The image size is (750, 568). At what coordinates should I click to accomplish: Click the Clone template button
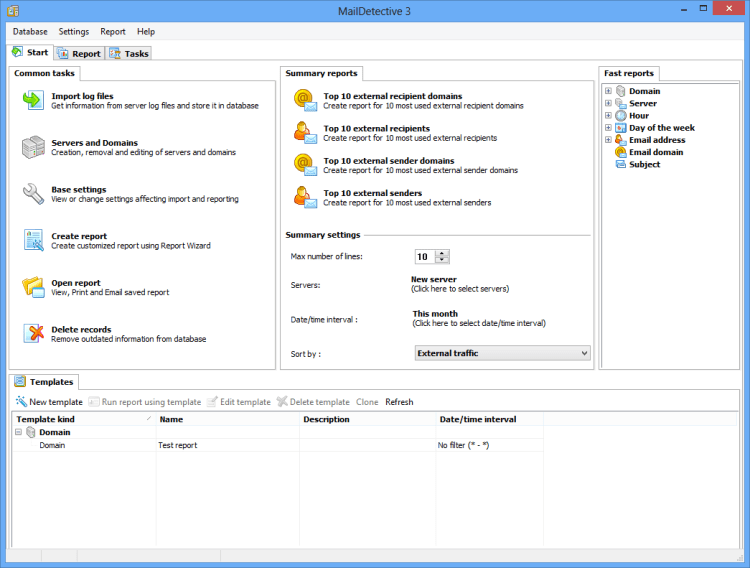click(x=367, y=402)
